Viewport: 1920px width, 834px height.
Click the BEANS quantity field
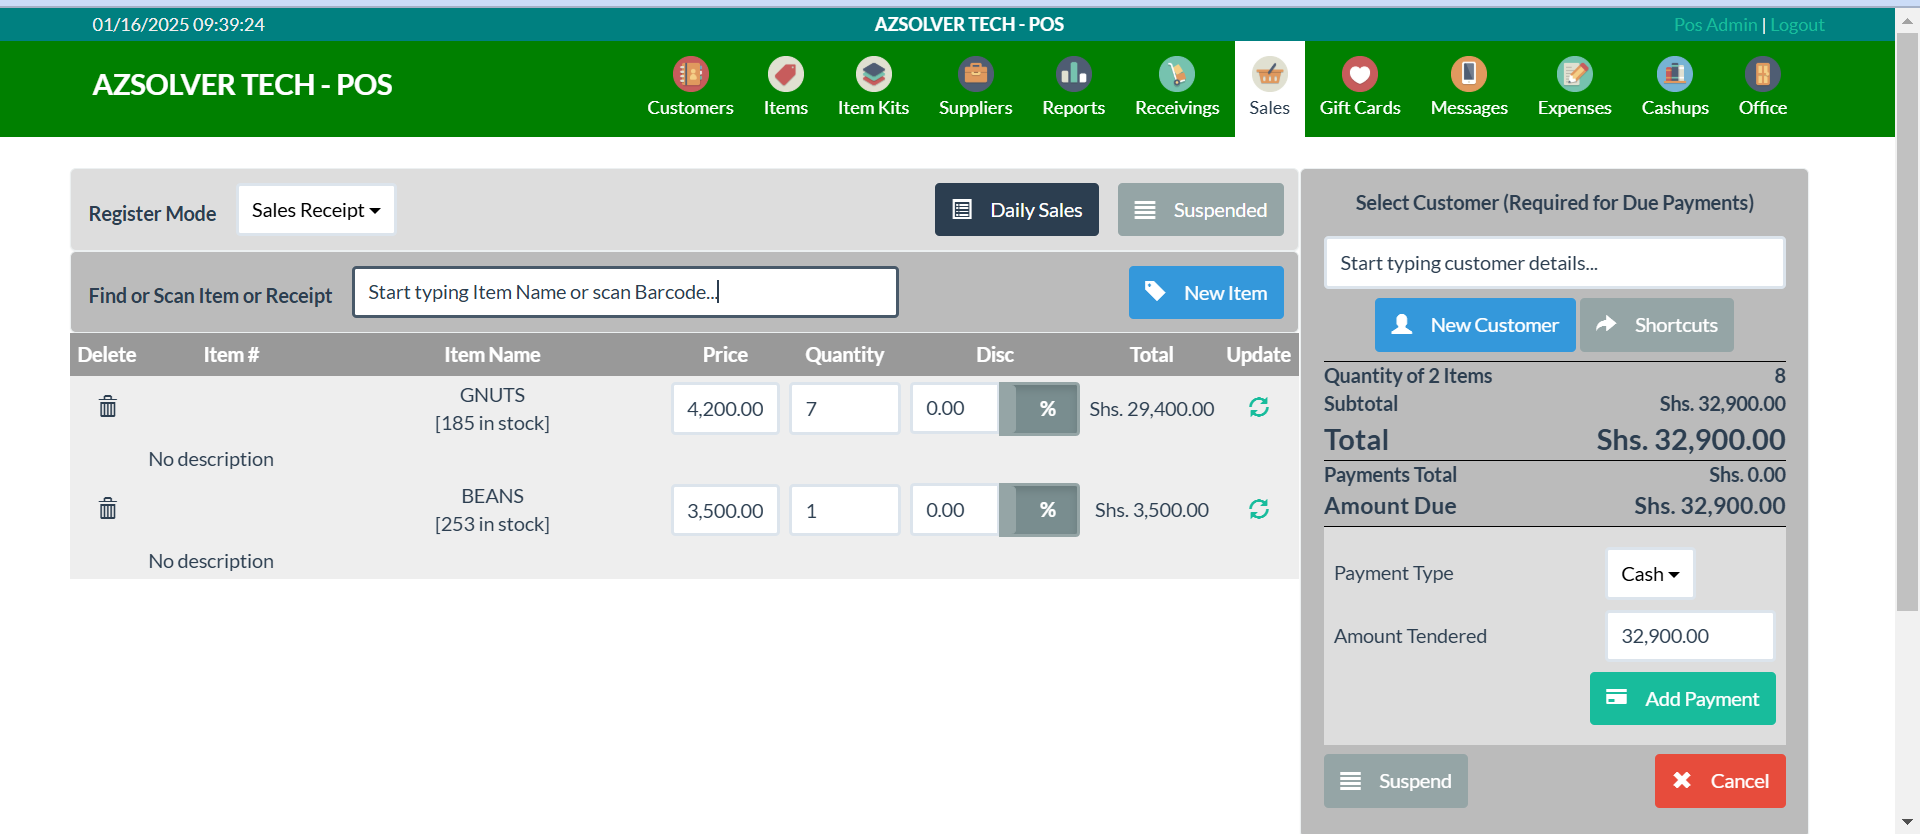click(x=845, y=510)
